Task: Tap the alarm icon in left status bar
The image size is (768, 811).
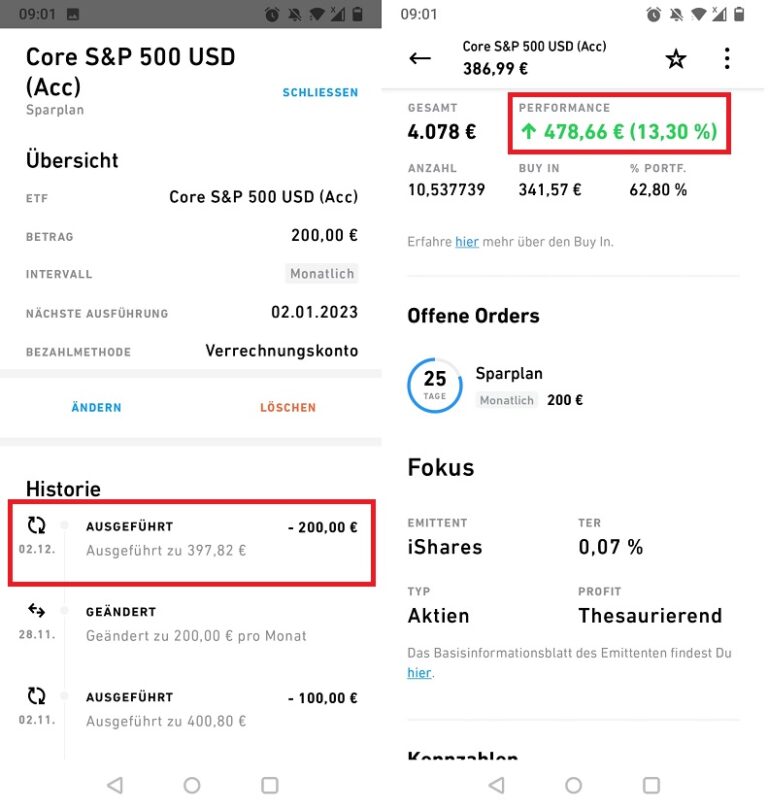Action: [x=272, y=14]
